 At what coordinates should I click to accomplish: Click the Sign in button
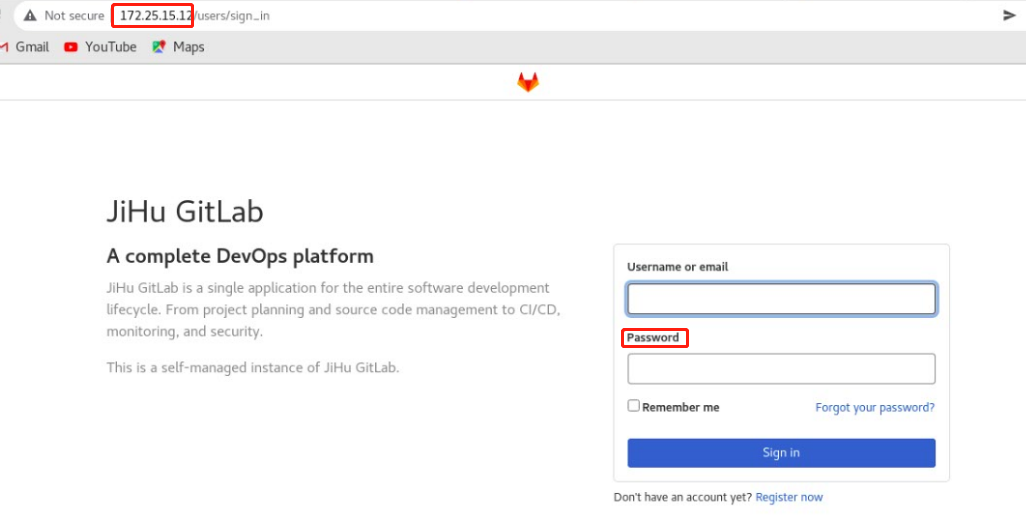click(781, 453)
